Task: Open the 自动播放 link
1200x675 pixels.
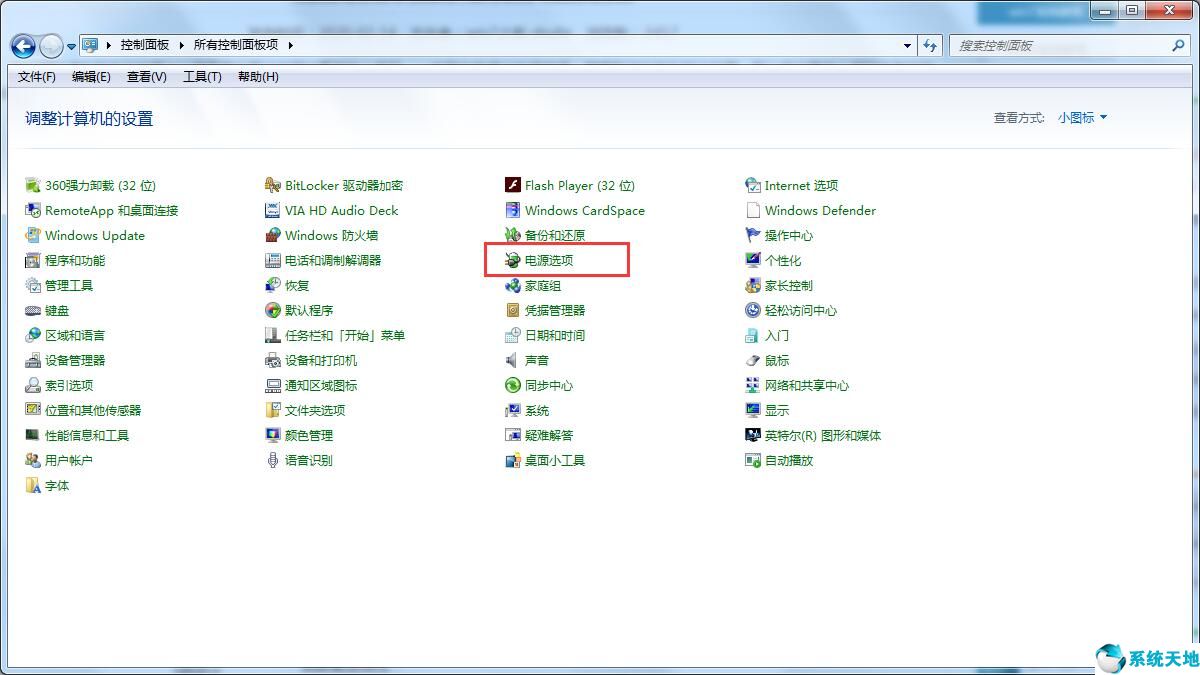Action: (x=789, y=460)
